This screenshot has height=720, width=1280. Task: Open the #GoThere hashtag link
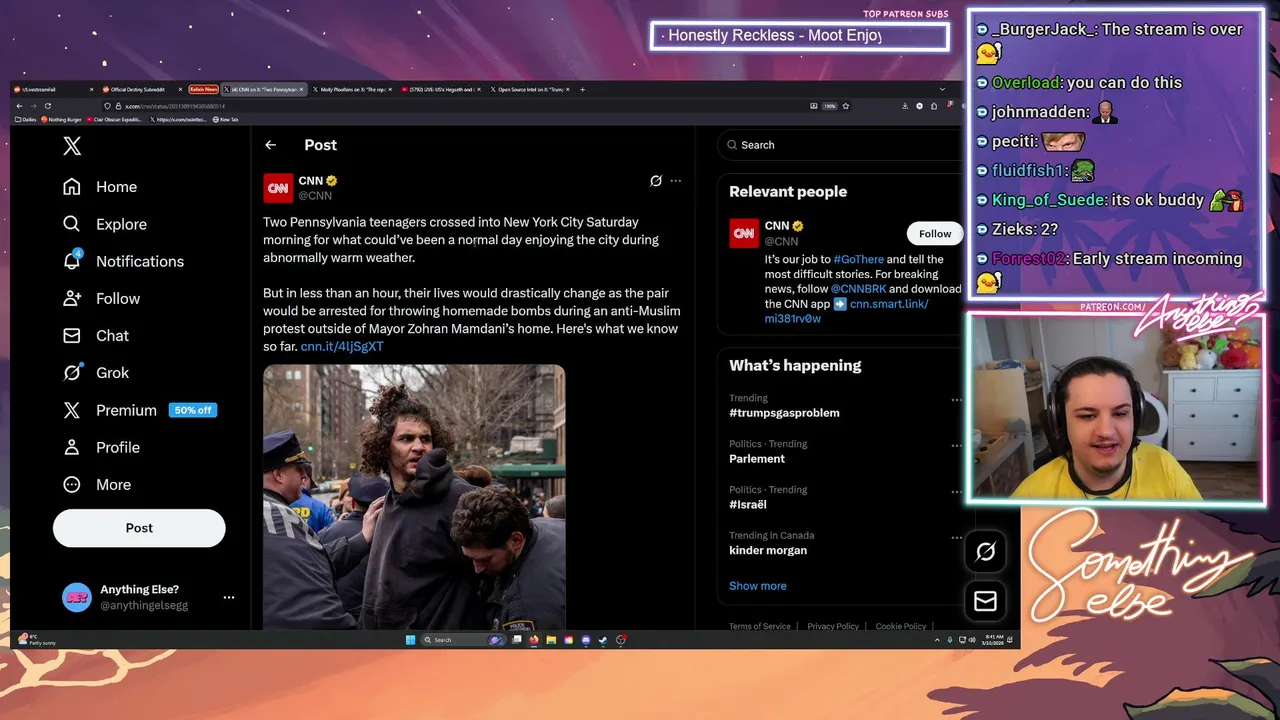coord(858,259)
